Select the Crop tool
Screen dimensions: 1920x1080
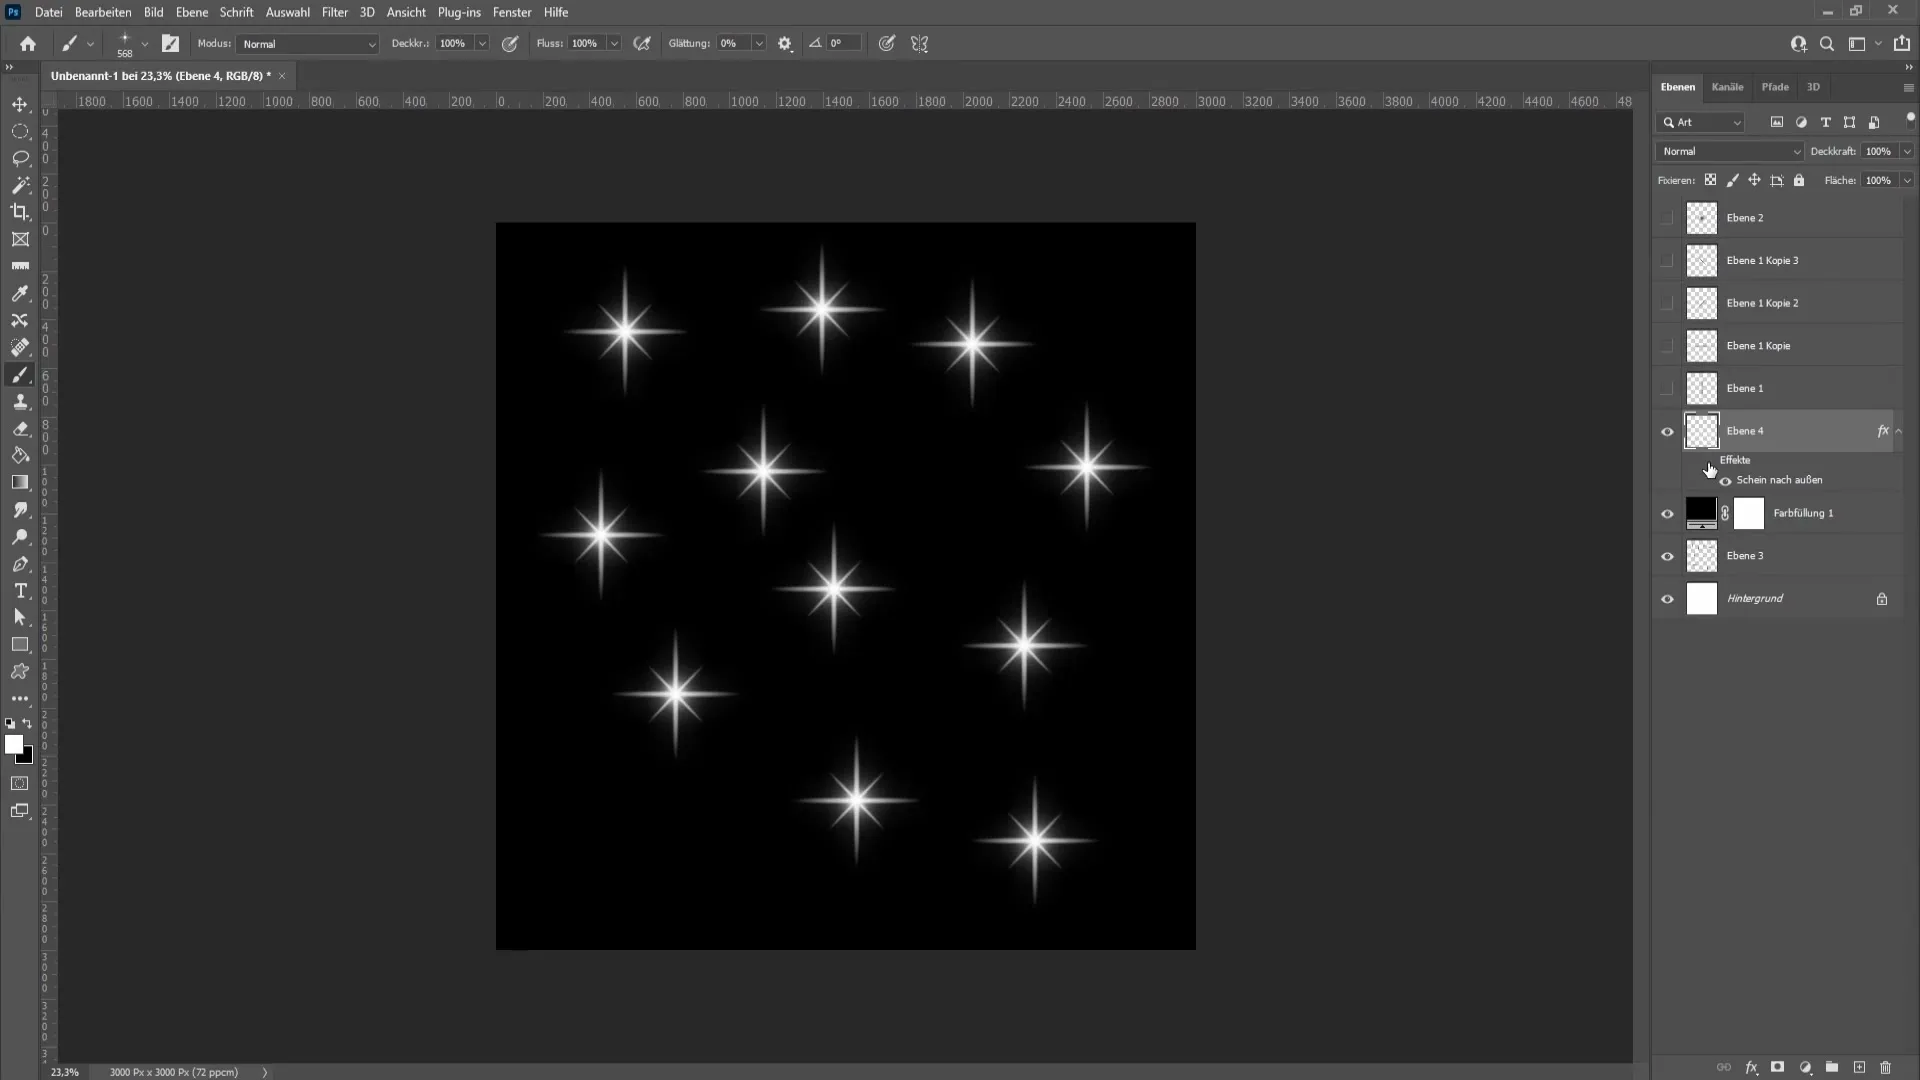(x=20, y=212)
